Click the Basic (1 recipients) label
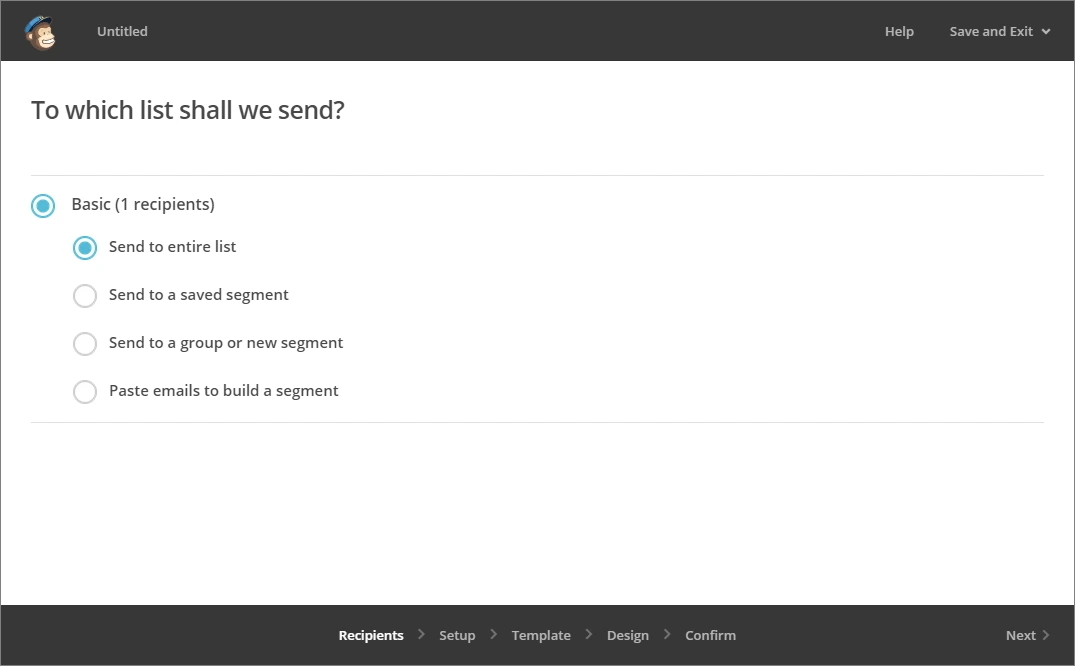 coord(143,204)
